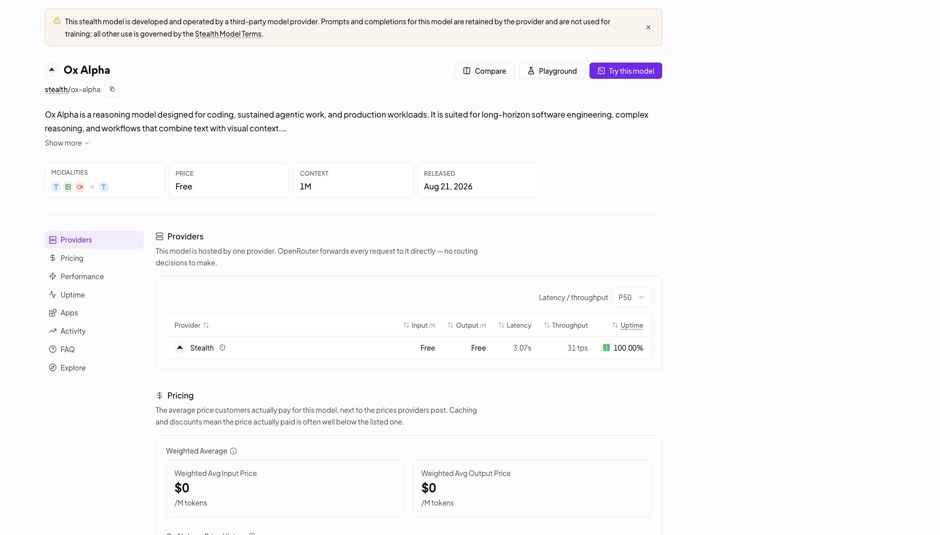This screenshot has width=940, height=535.
Task: Click the Providers sidebar server icon
Action: (x=53, y=240)
